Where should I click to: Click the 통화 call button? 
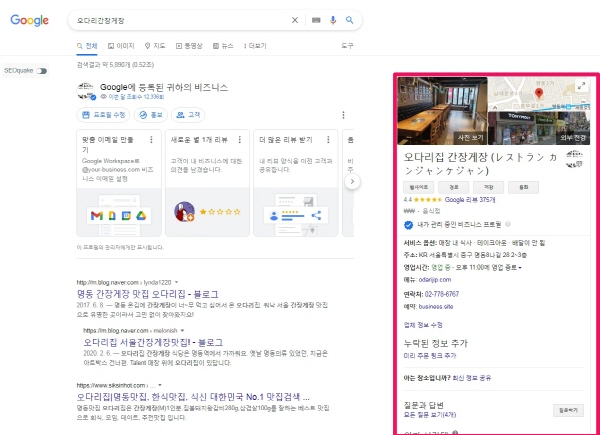tap(523, 187)
